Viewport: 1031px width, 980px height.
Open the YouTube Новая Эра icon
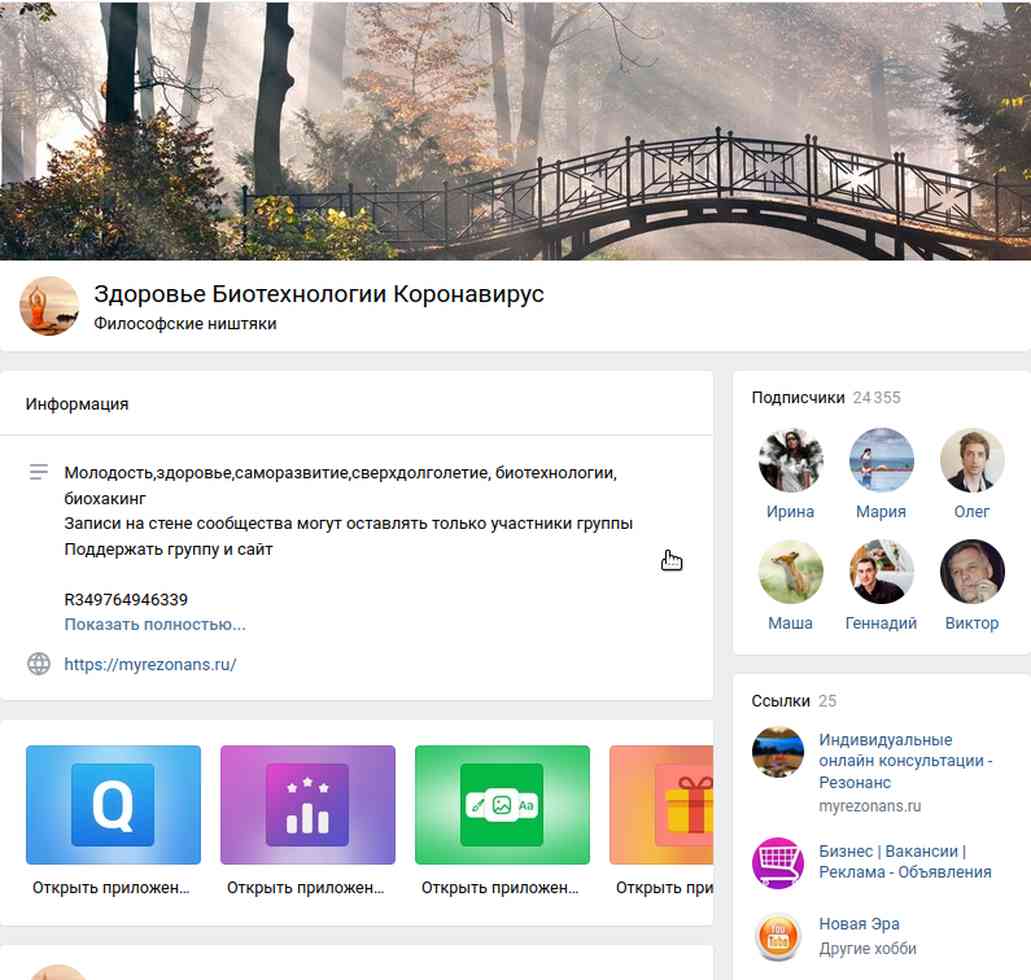click(778, 937)
